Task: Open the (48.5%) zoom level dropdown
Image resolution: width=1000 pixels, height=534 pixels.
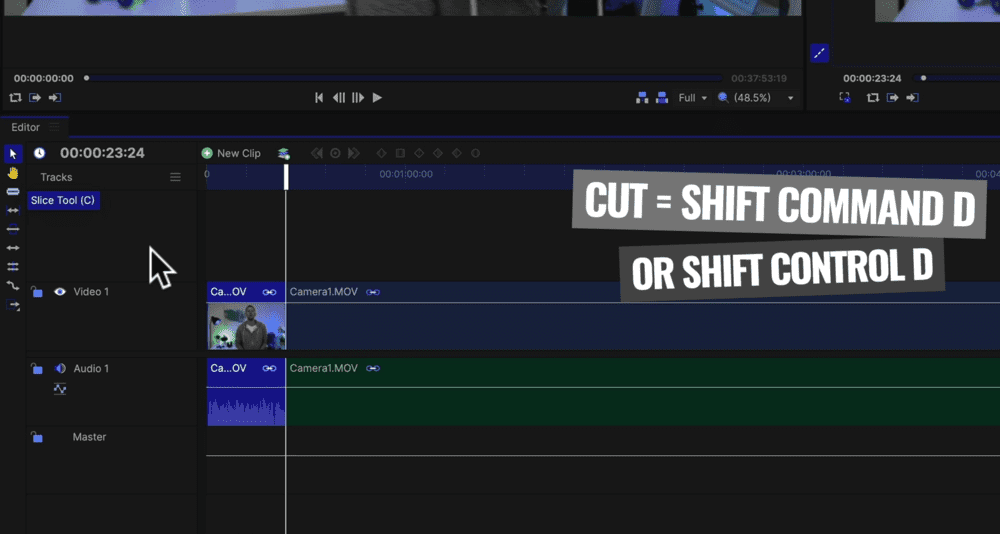Action: (763, 98)
